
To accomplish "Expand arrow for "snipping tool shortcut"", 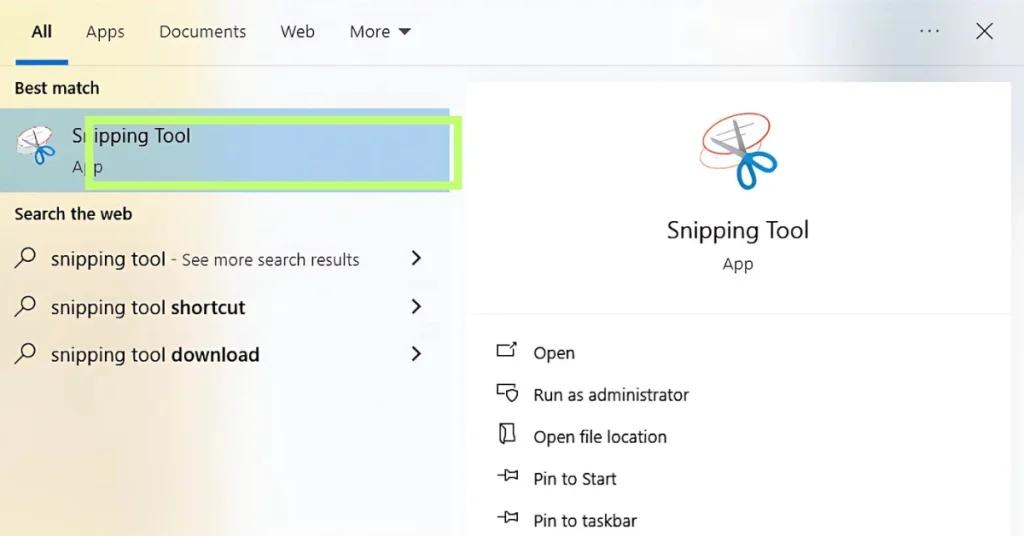I will [x=416, y=306].
